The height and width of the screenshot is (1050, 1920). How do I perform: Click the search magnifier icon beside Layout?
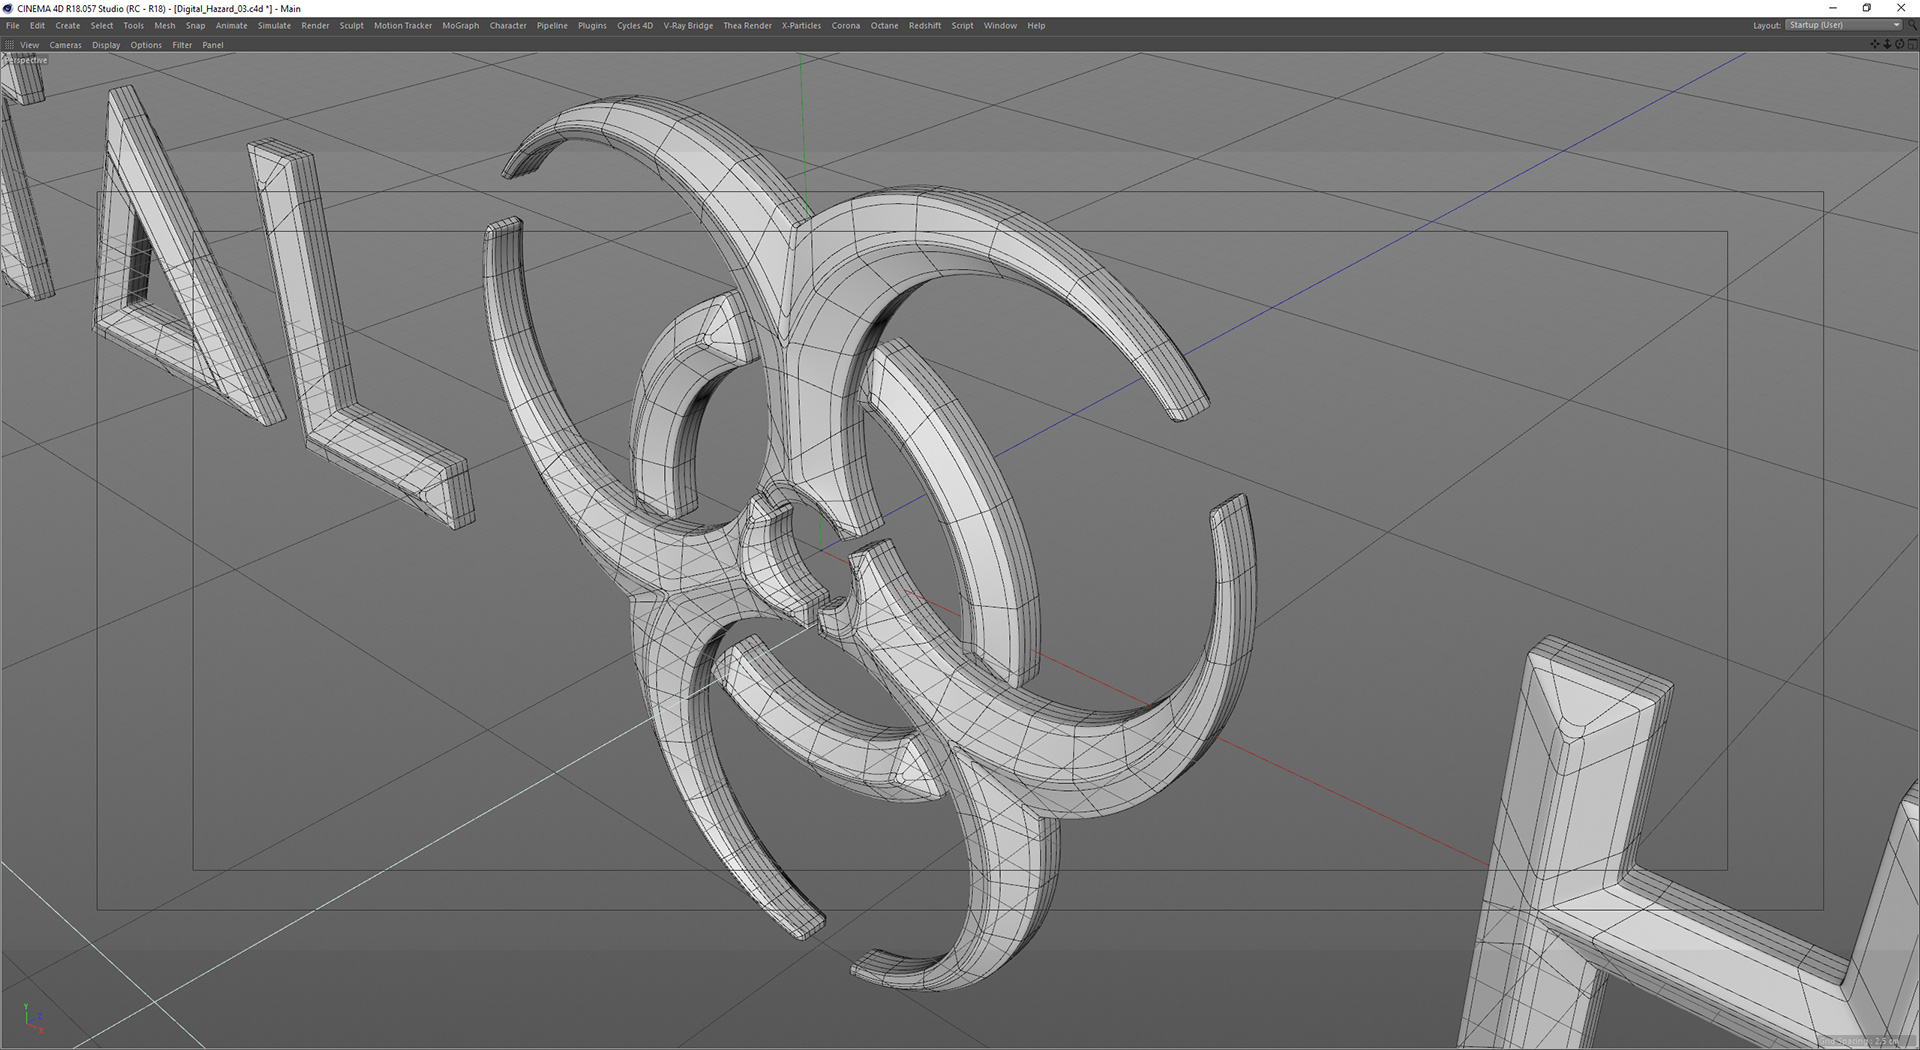[x=1913, y=25]
